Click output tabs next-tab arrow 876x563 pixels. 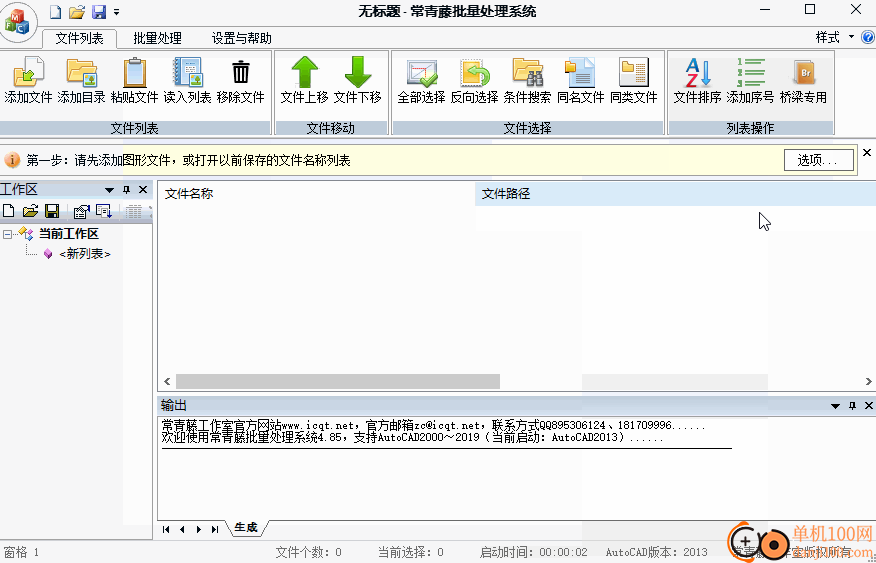pyautogui.click(x=199, y=529)
